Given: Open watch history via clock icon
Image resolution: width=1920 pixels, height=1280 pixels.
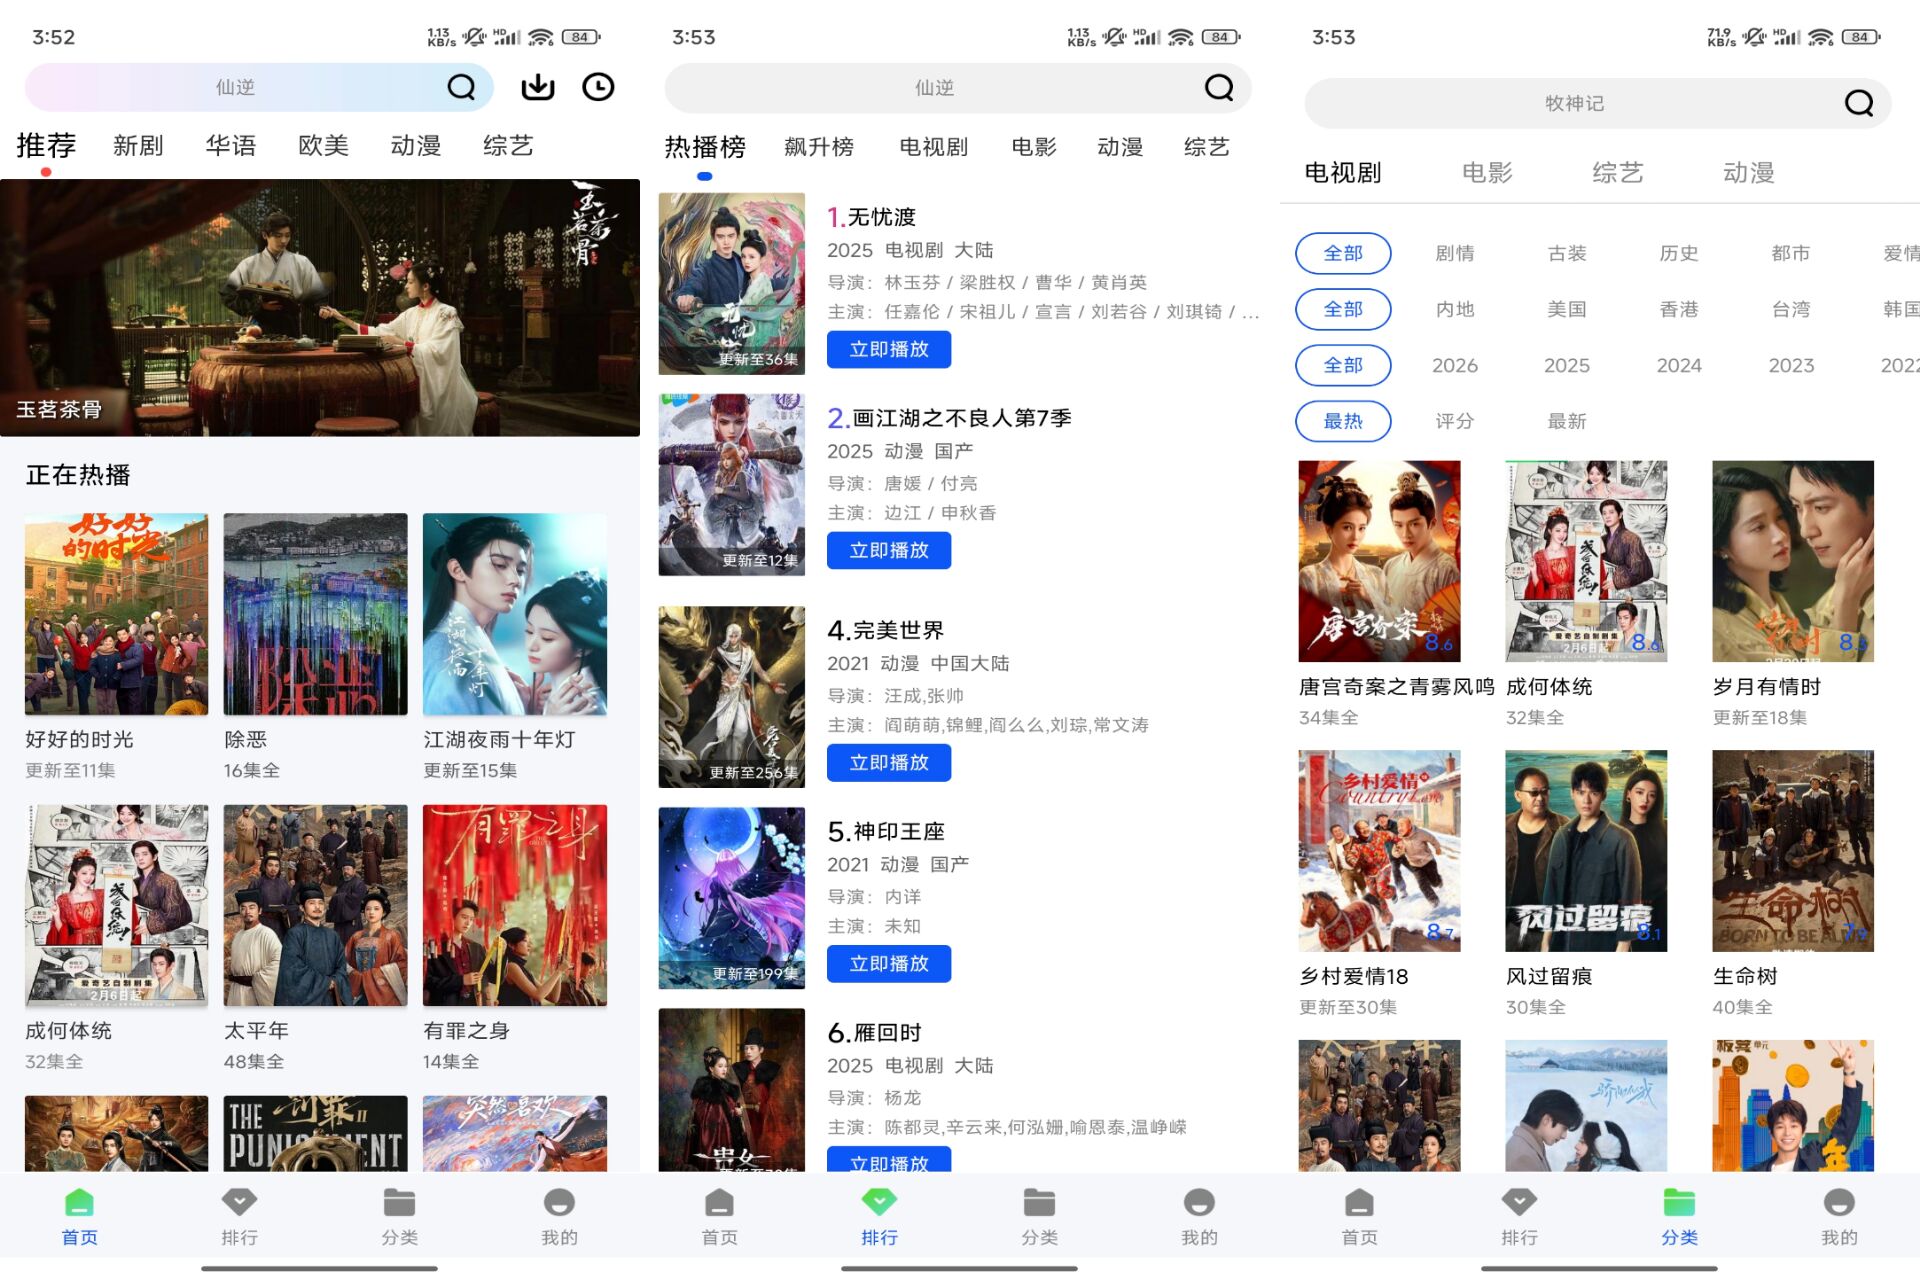Looking at the screenshot, I should (598, 87).
